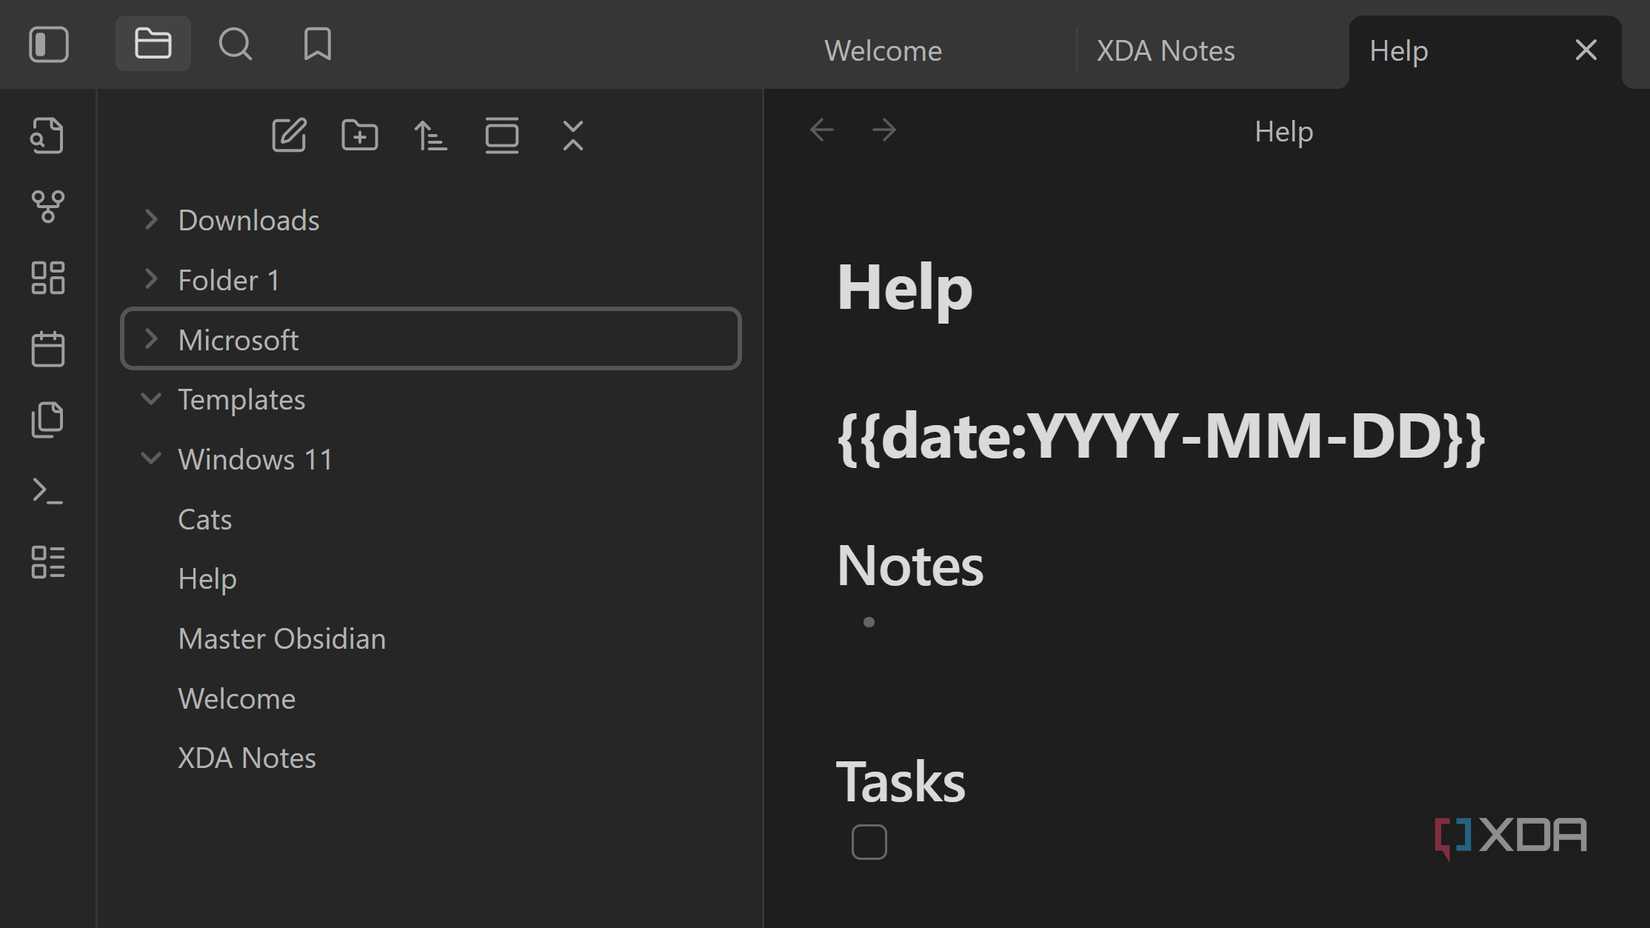Switch to the XDA Notes tab
Screen dimensions: 1650x928
1165,51
